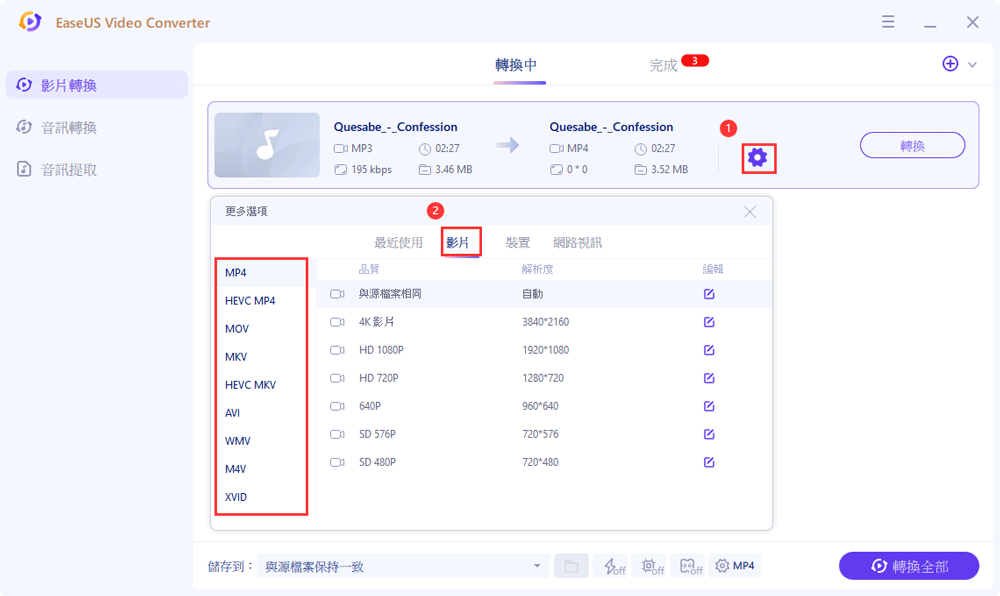Open the MP4 output format selector at bottom
Screen dimensions: 1000x596
(734, 566)
